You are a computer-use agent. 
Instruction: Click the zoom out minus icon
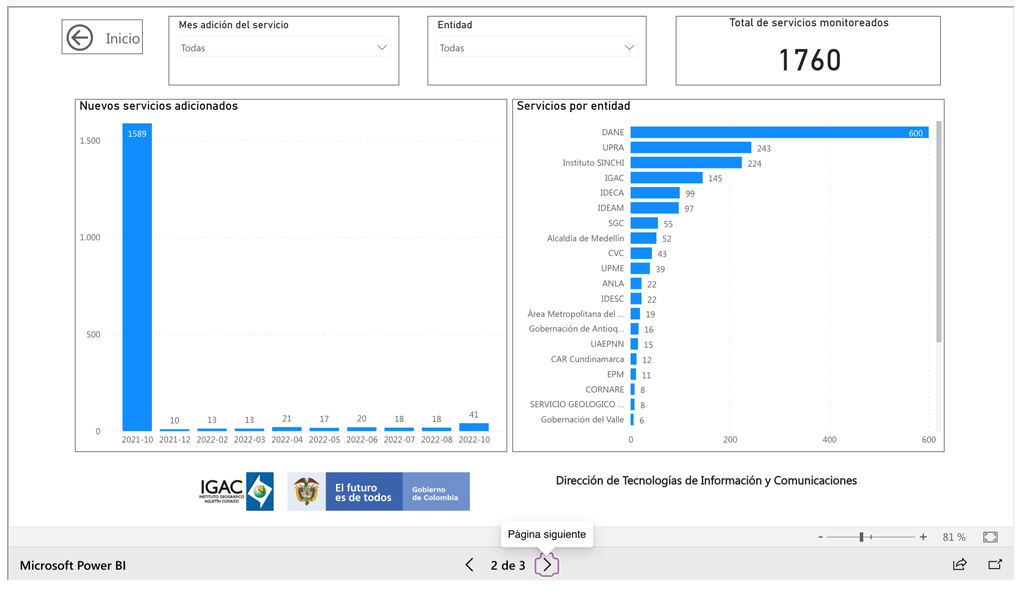click(820, 536)
